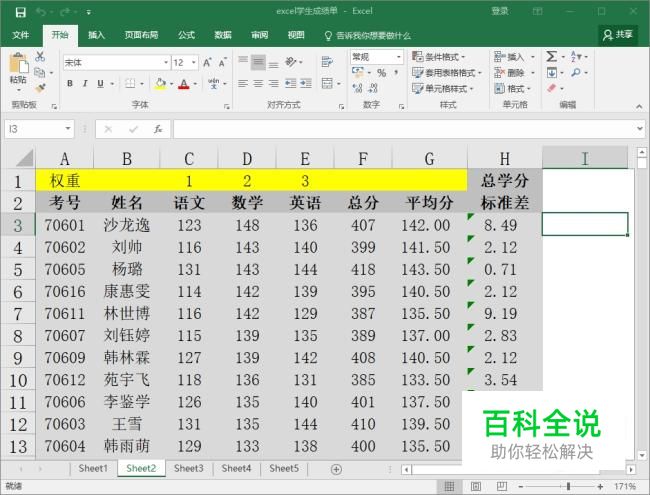Expand the Name Box dropdown arrow
The image size is (650, 495).
point(68,129)
